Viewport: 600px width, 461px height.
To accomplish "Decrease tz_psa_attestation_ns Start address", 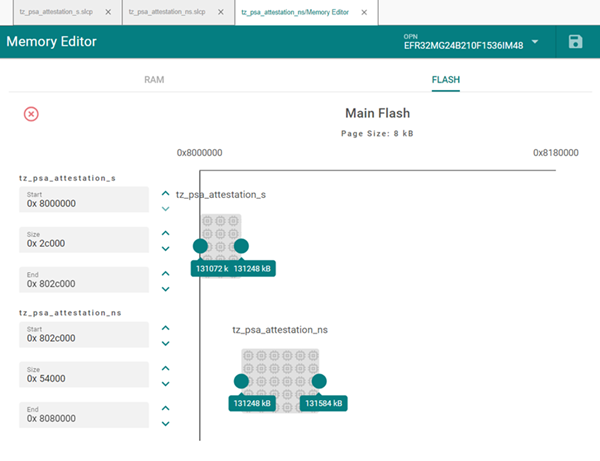I will [x=166, y=343].
